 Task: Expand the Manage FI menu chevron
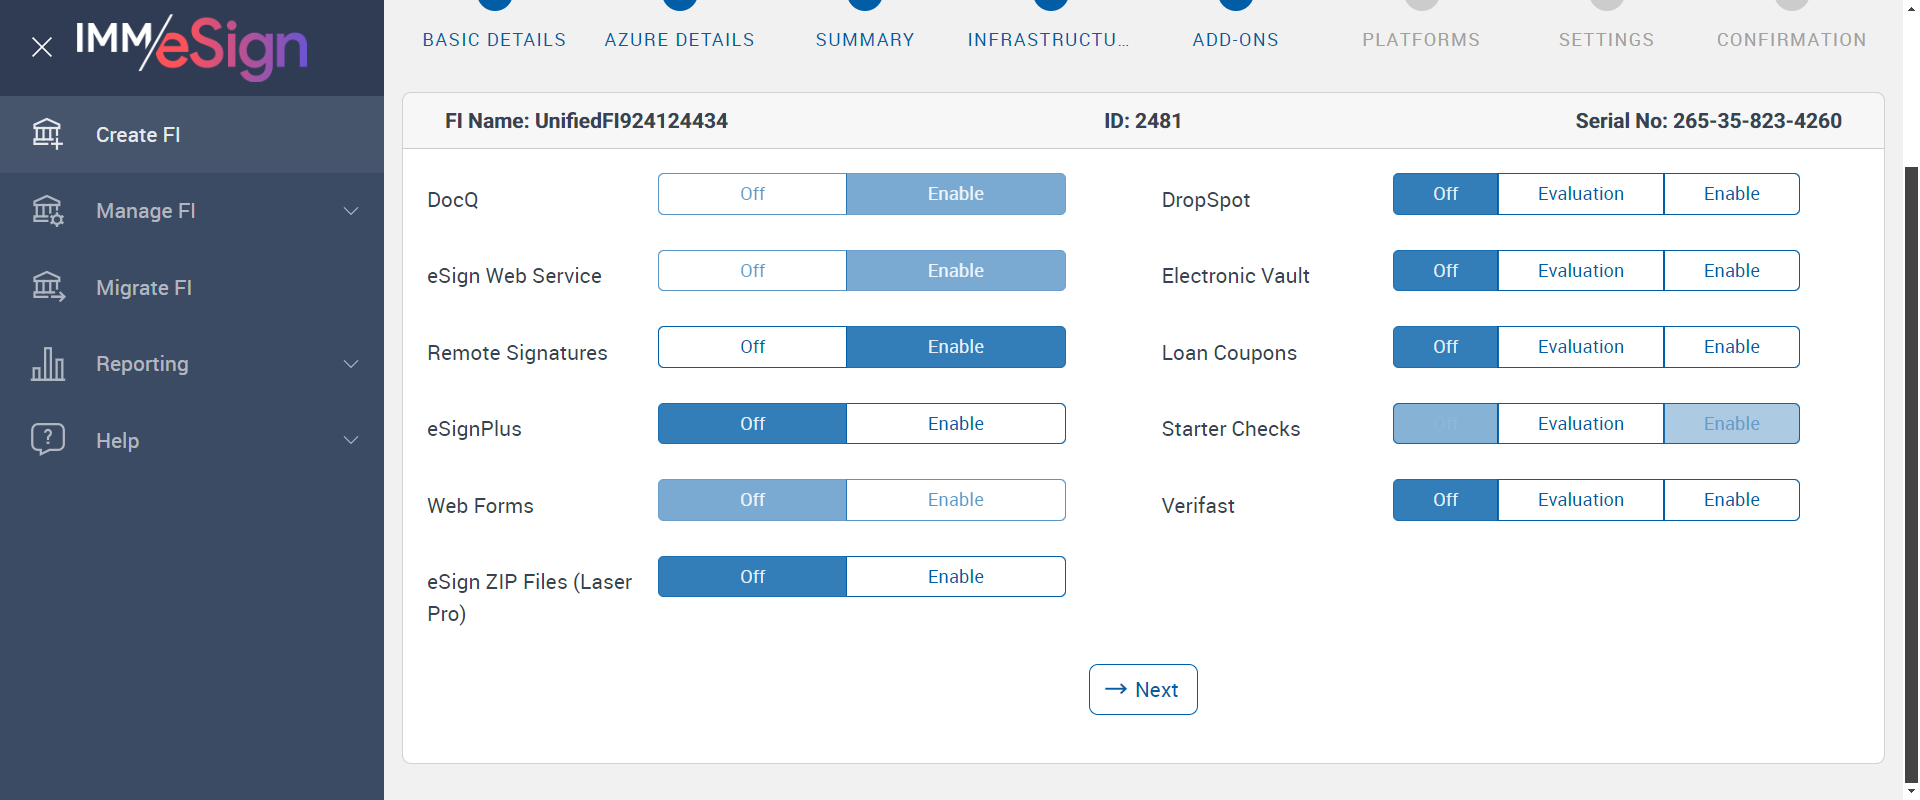coord(351,211)
